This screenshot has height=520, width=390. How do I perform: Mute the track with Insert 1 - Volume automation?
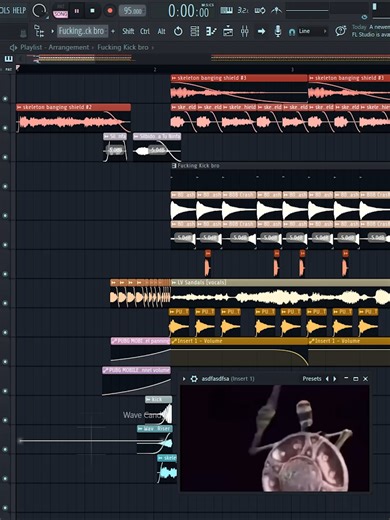pos(5,361)
